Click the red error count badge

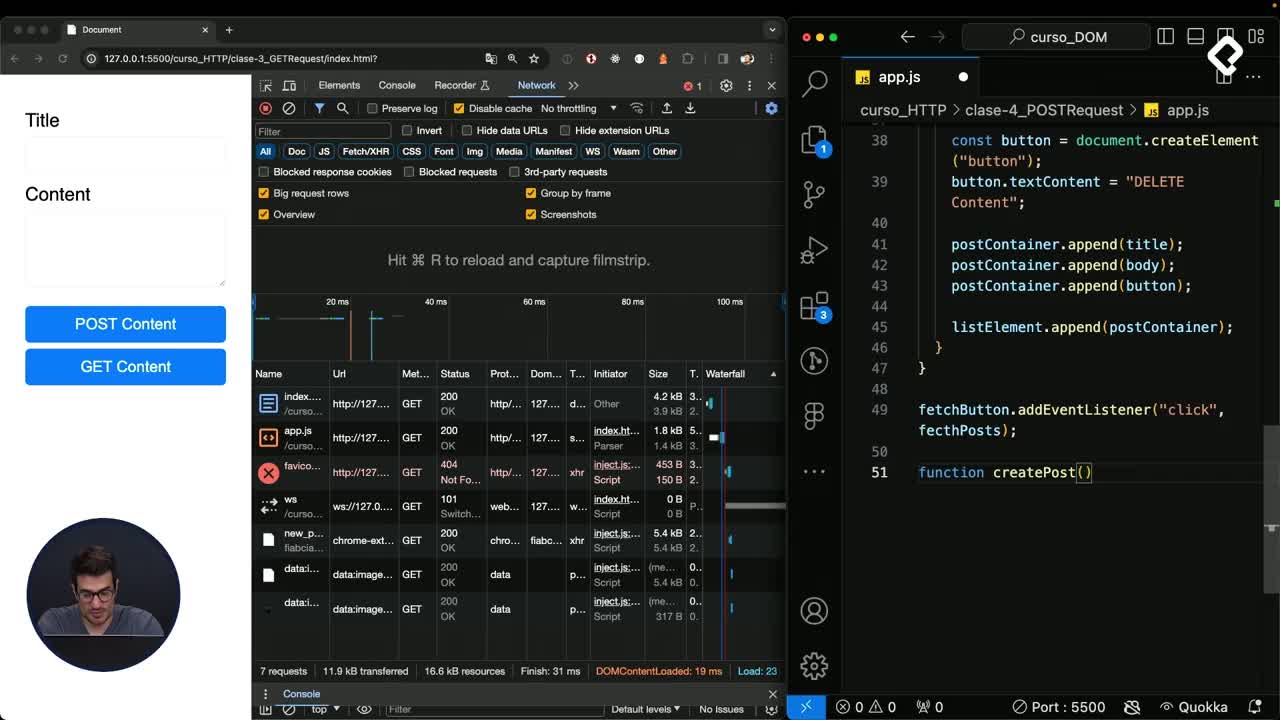pos(692,86)
